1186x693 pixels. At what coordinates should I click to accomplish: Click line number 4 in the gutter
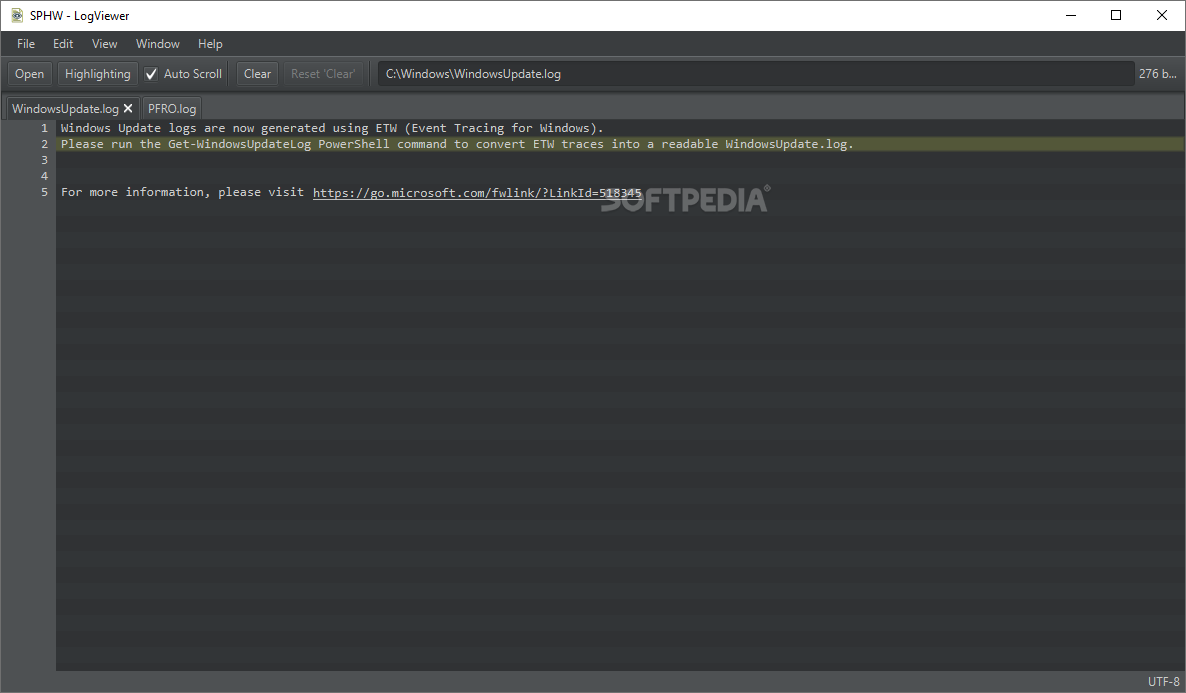click(x=44, y=176)
